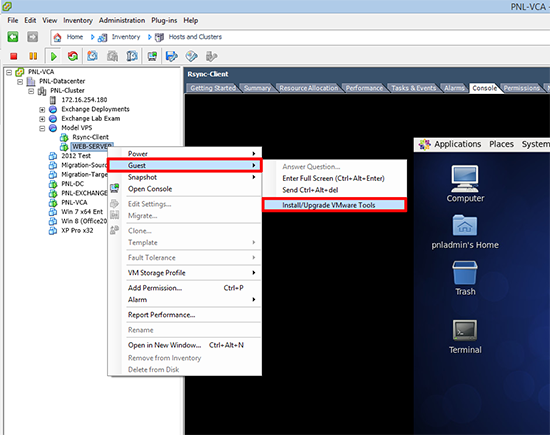Click the Home icon in navigation bar

coord(58,37)
